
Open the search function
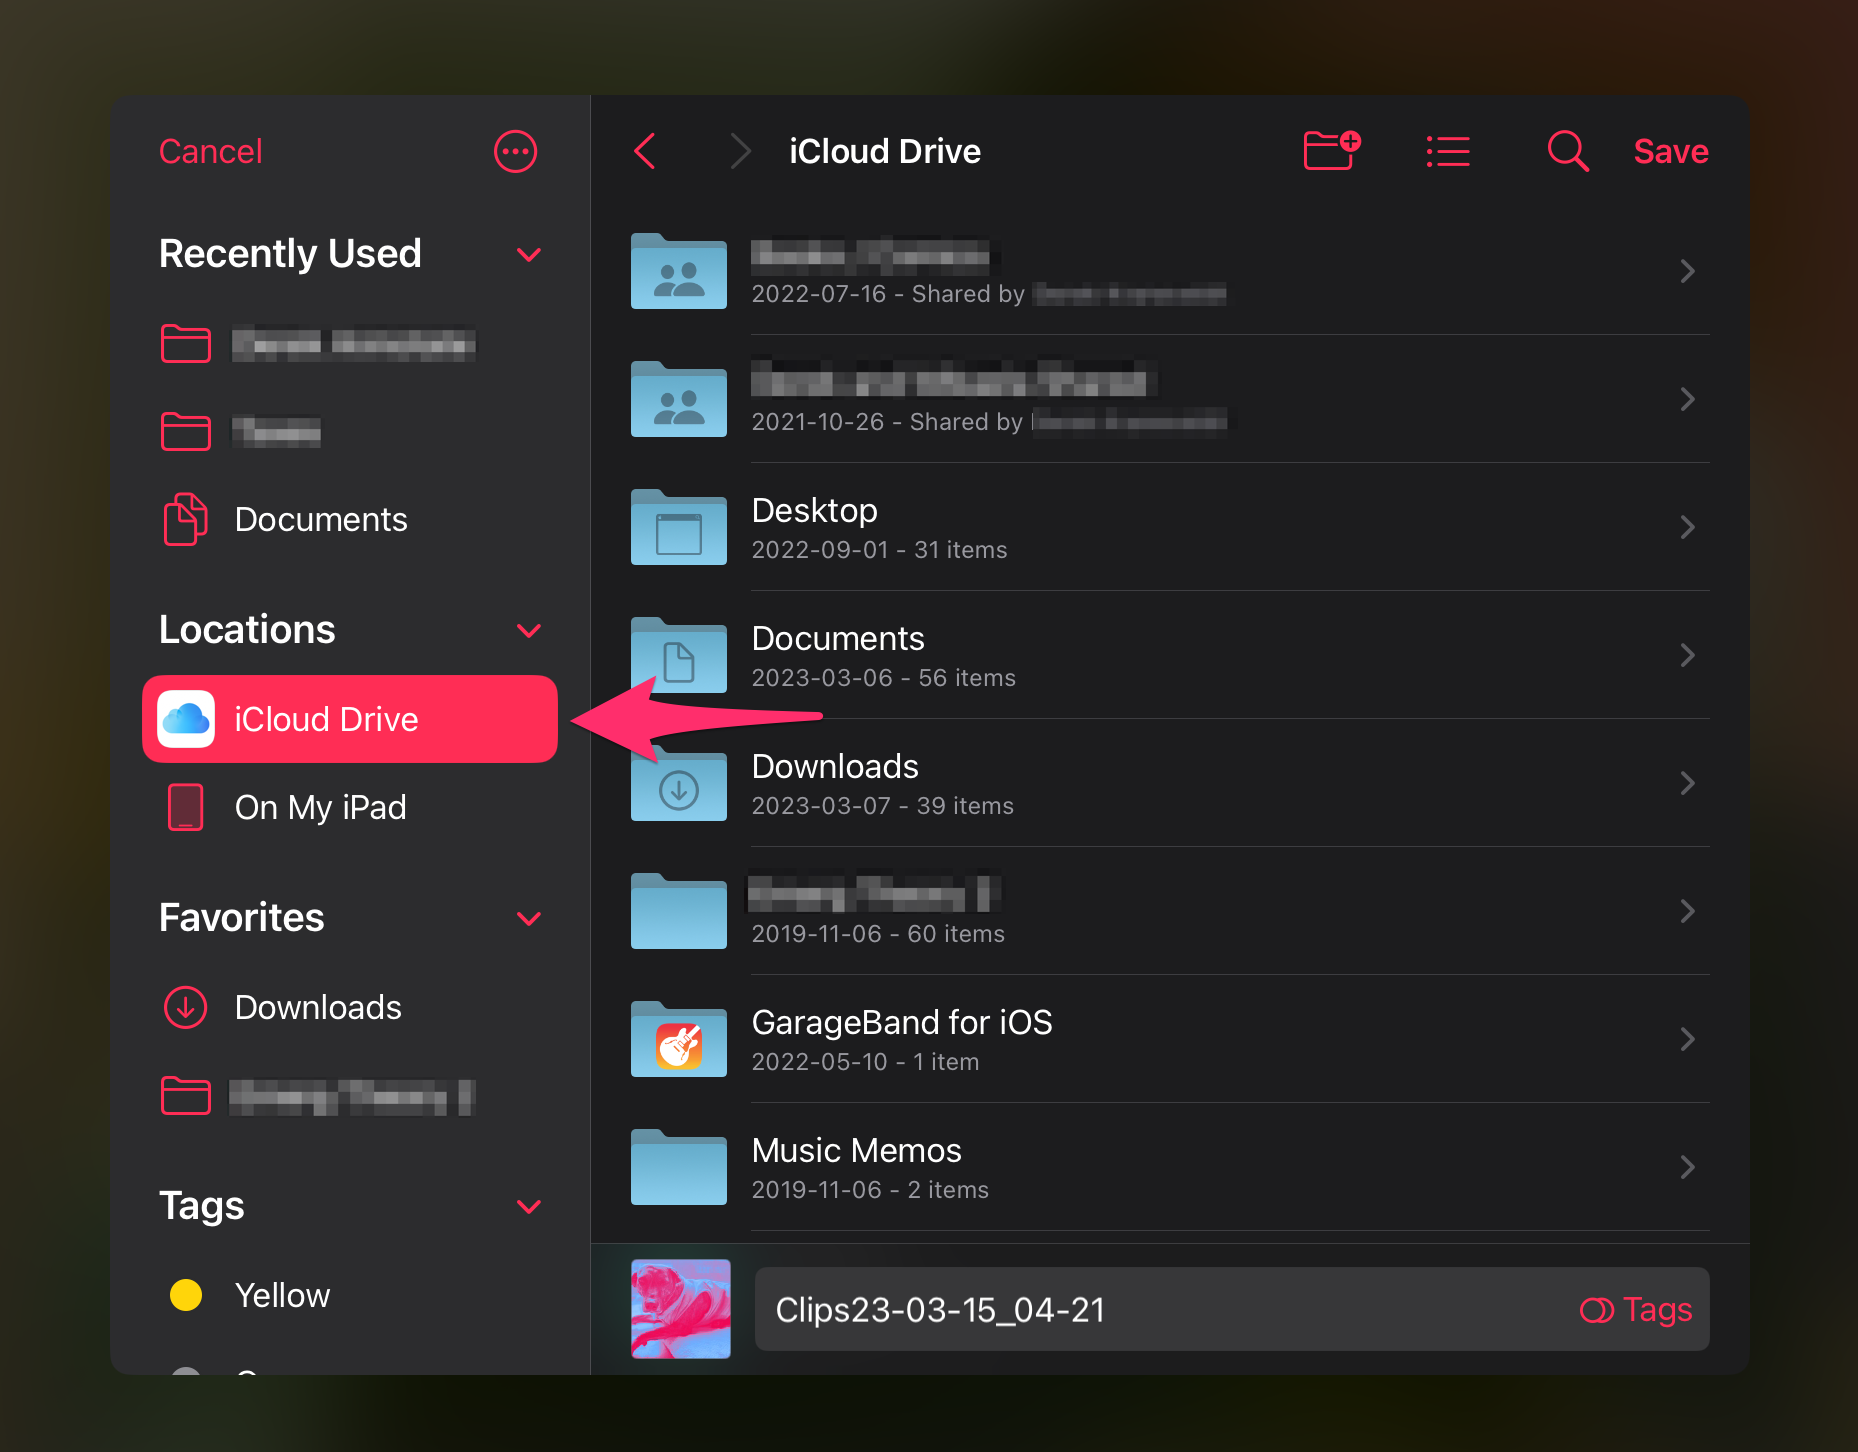[1566, 151]
